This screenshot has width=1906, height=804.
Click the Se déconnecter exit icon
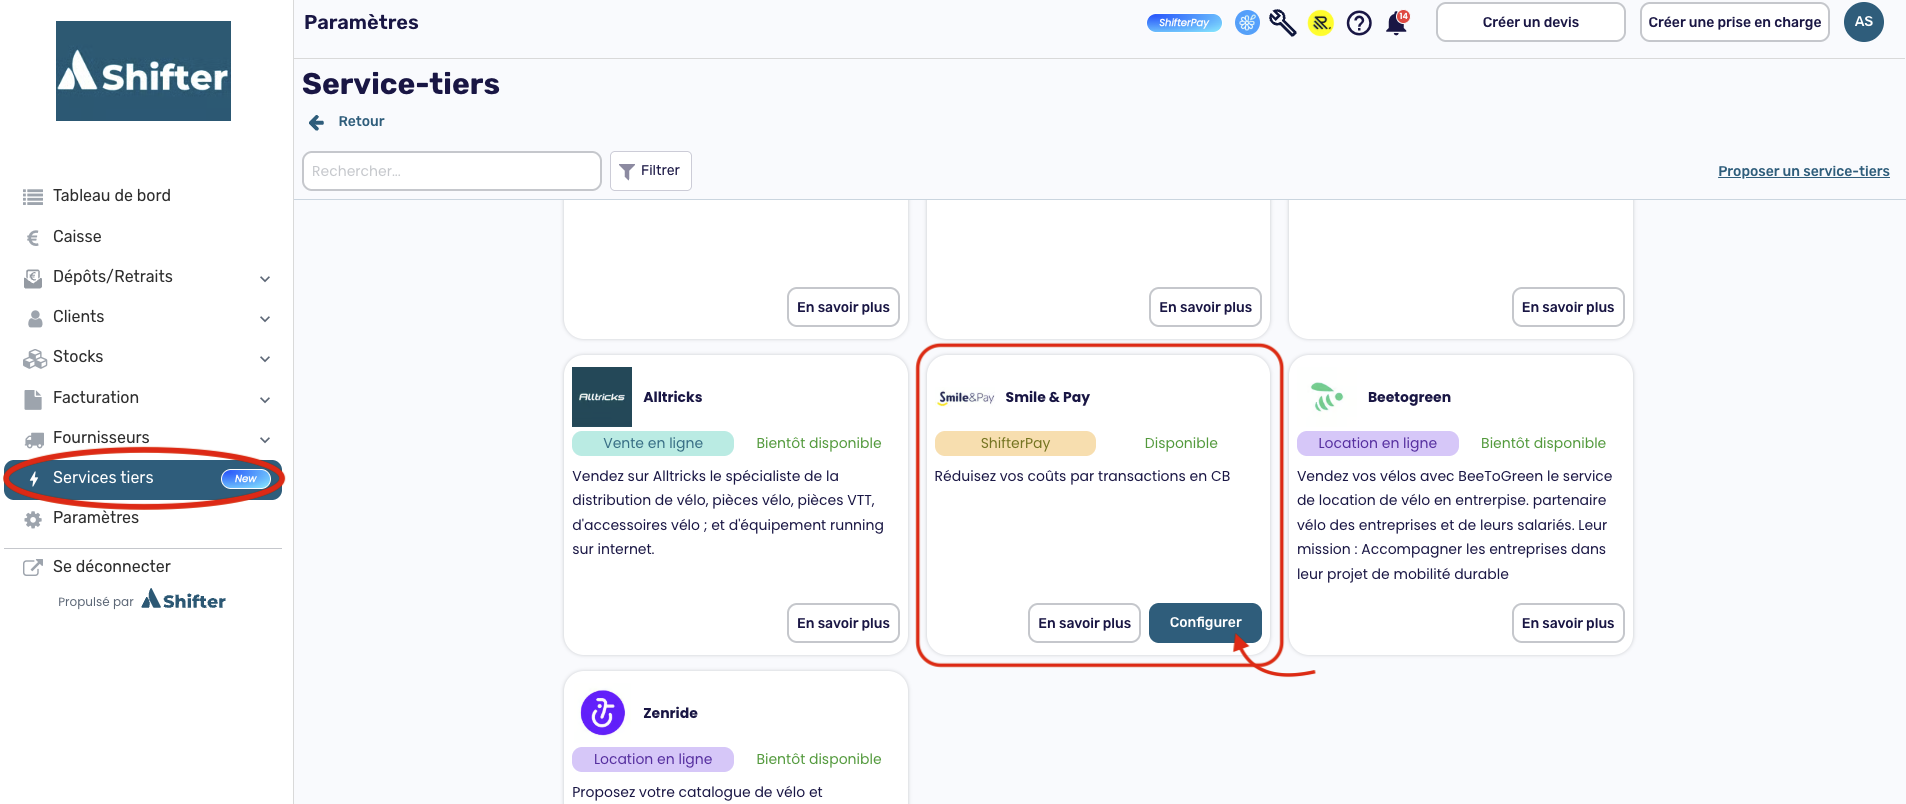pyautogui.click(x=33, y=568)
